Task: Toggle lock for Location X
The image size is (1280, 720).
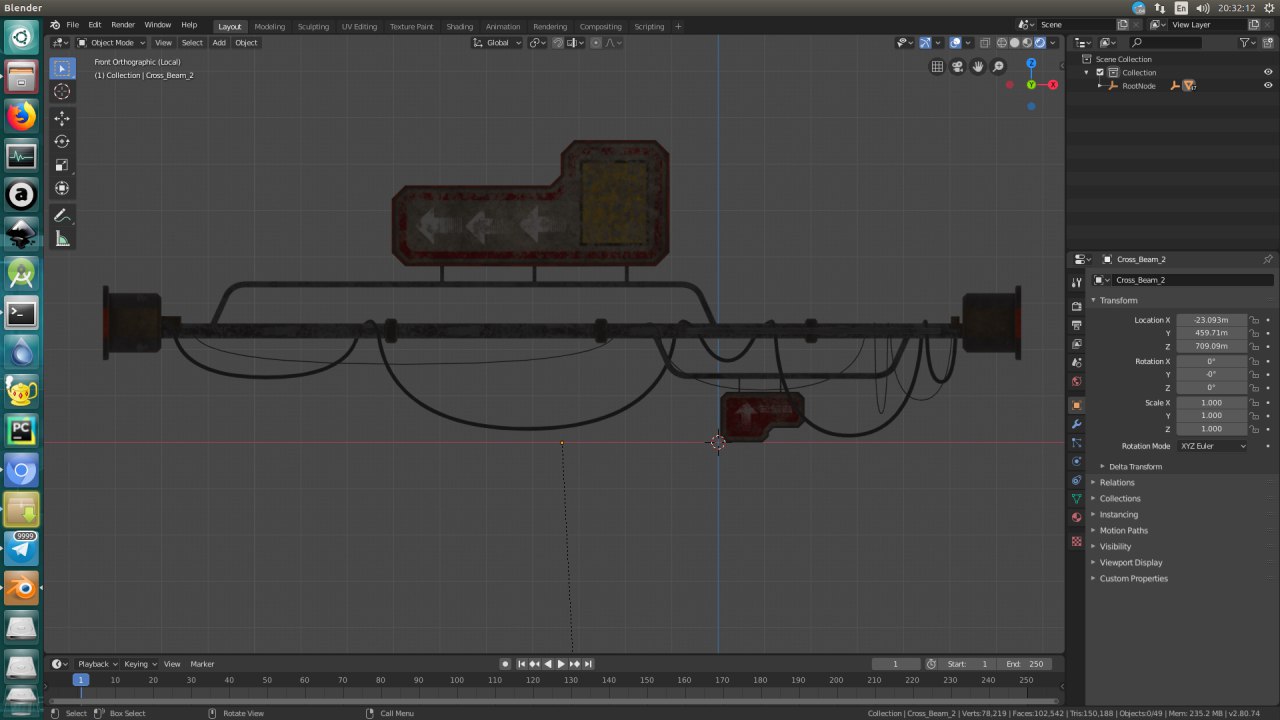Action: 1254,320
